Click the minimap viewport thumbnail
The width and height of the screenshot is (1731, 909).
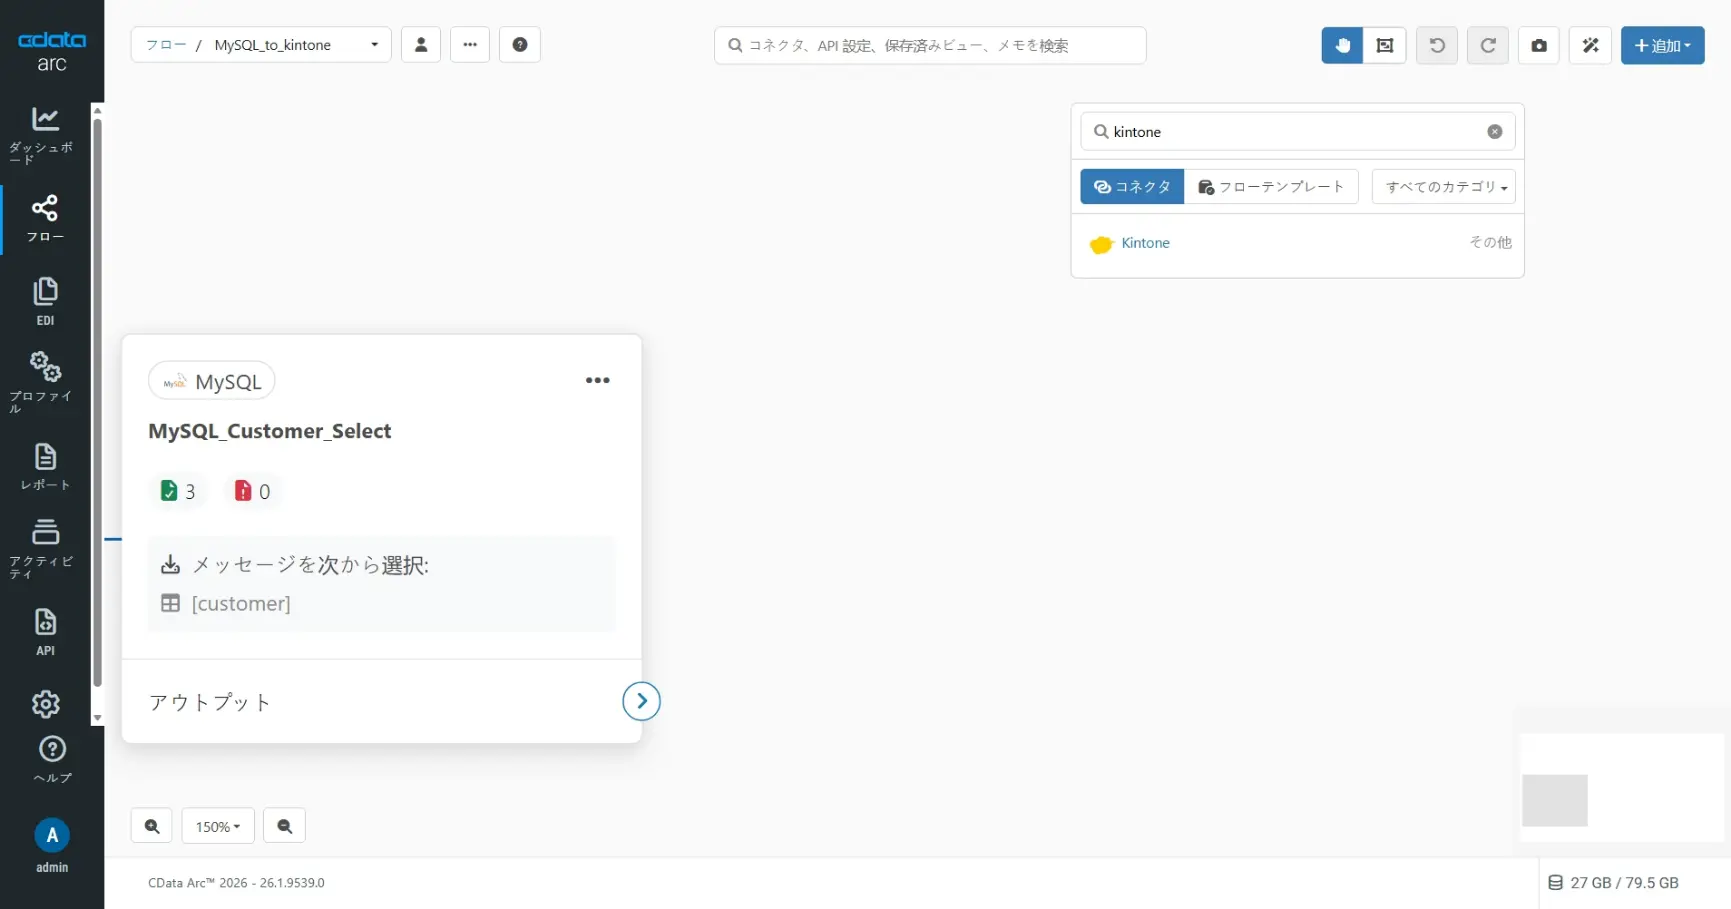coord(1555,800)
